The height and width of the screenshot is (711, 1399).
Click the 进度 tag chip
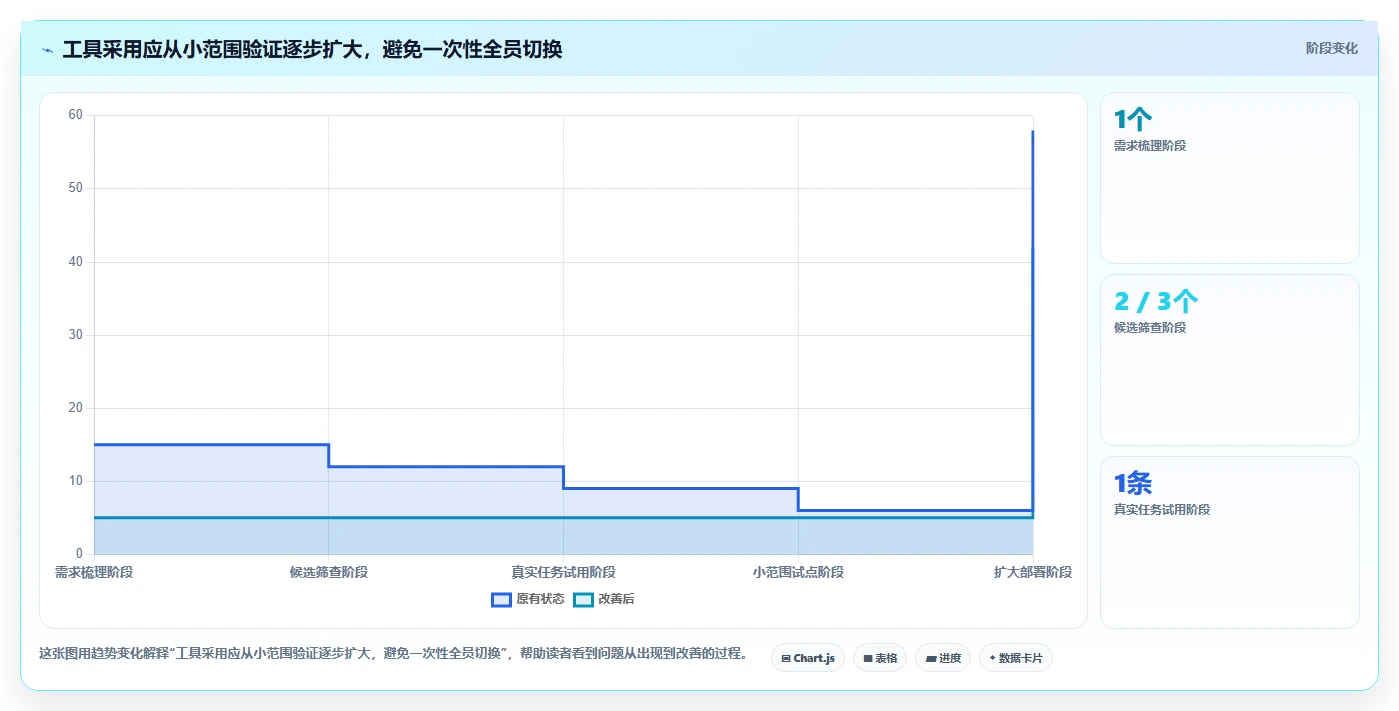(x=943, y=658)
